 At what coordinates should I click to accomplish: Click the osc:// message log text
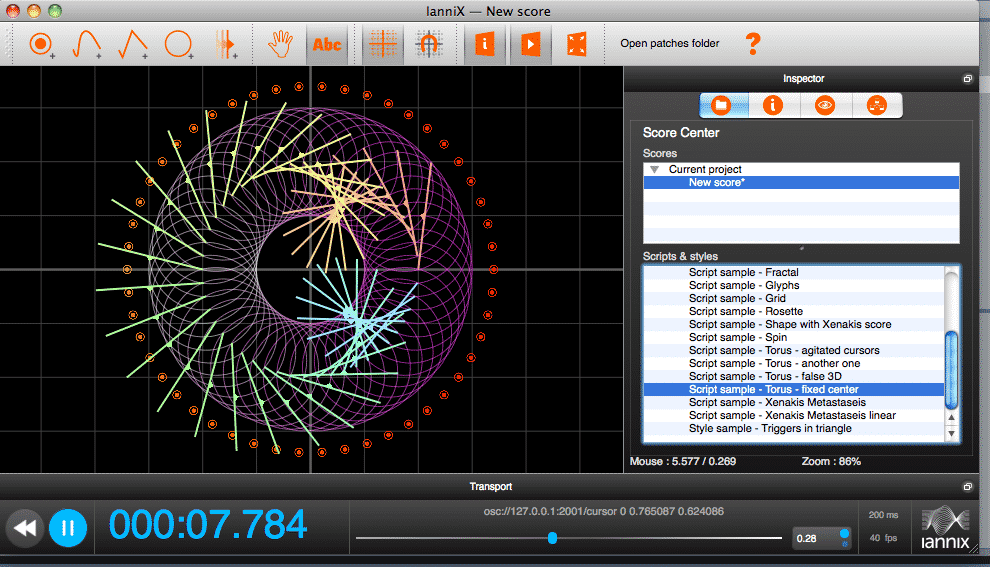coord(604,511)
